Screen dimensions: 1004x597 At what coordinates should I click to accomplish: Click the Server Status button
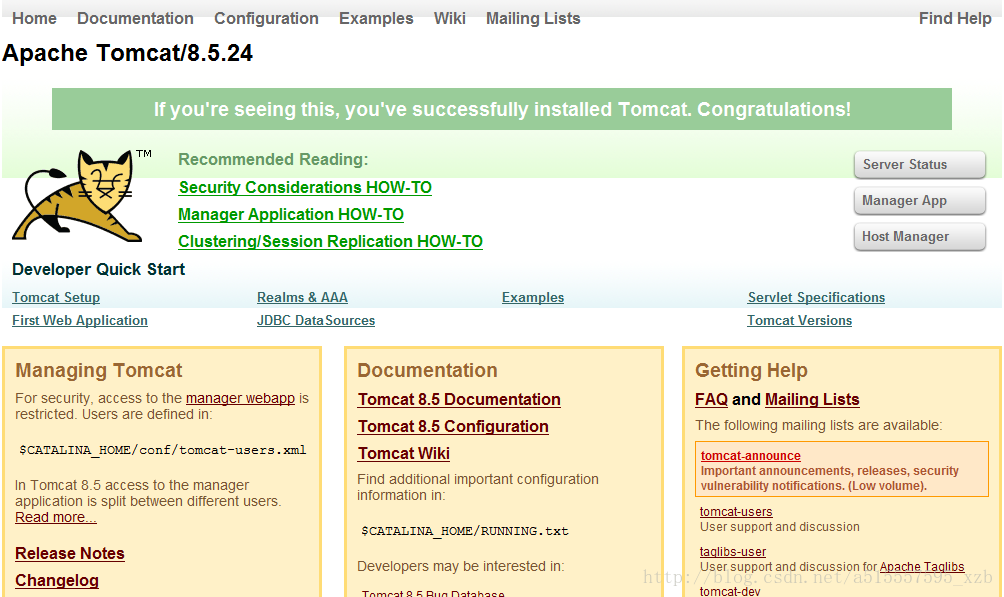[x=919, y=165]
